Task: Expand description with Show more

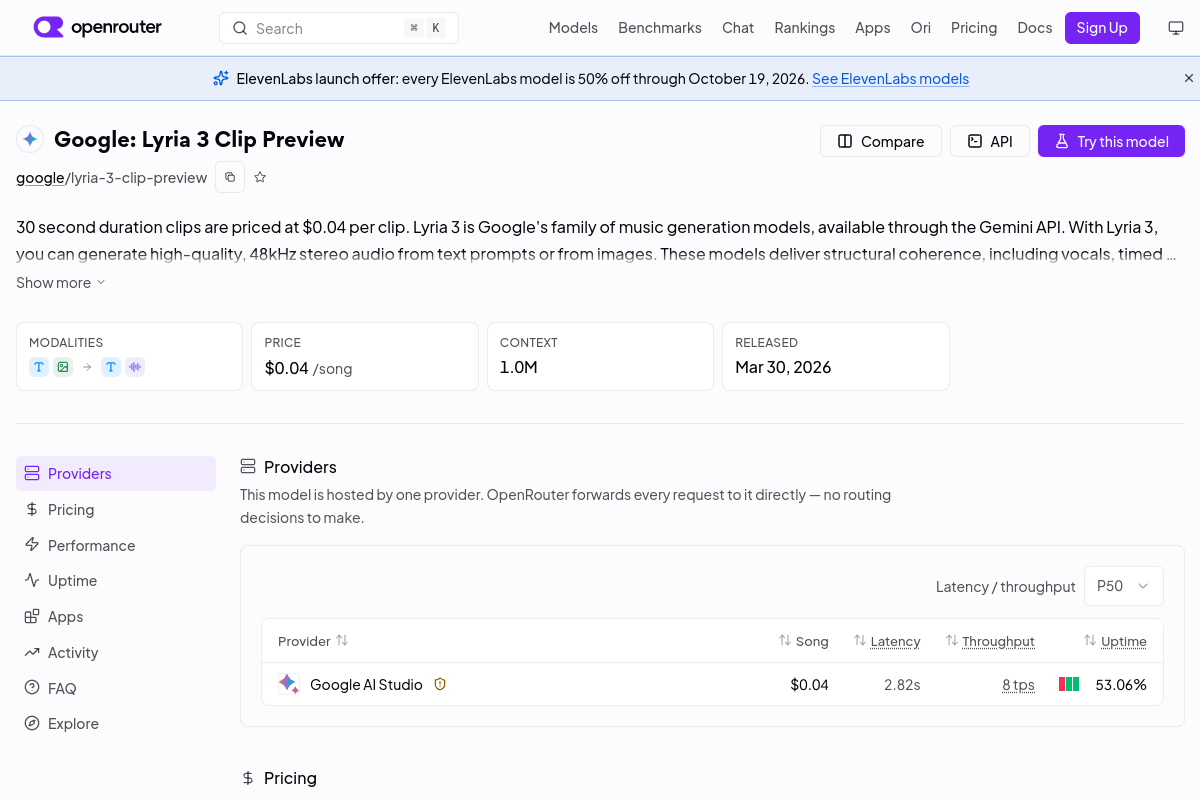Action: tap(61, 283)
